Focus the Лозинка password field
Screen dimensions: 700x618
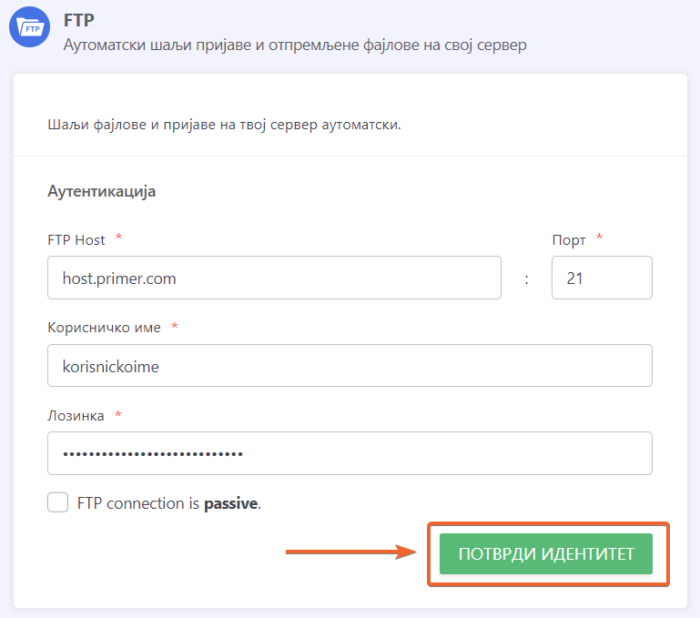pos(350,453)
